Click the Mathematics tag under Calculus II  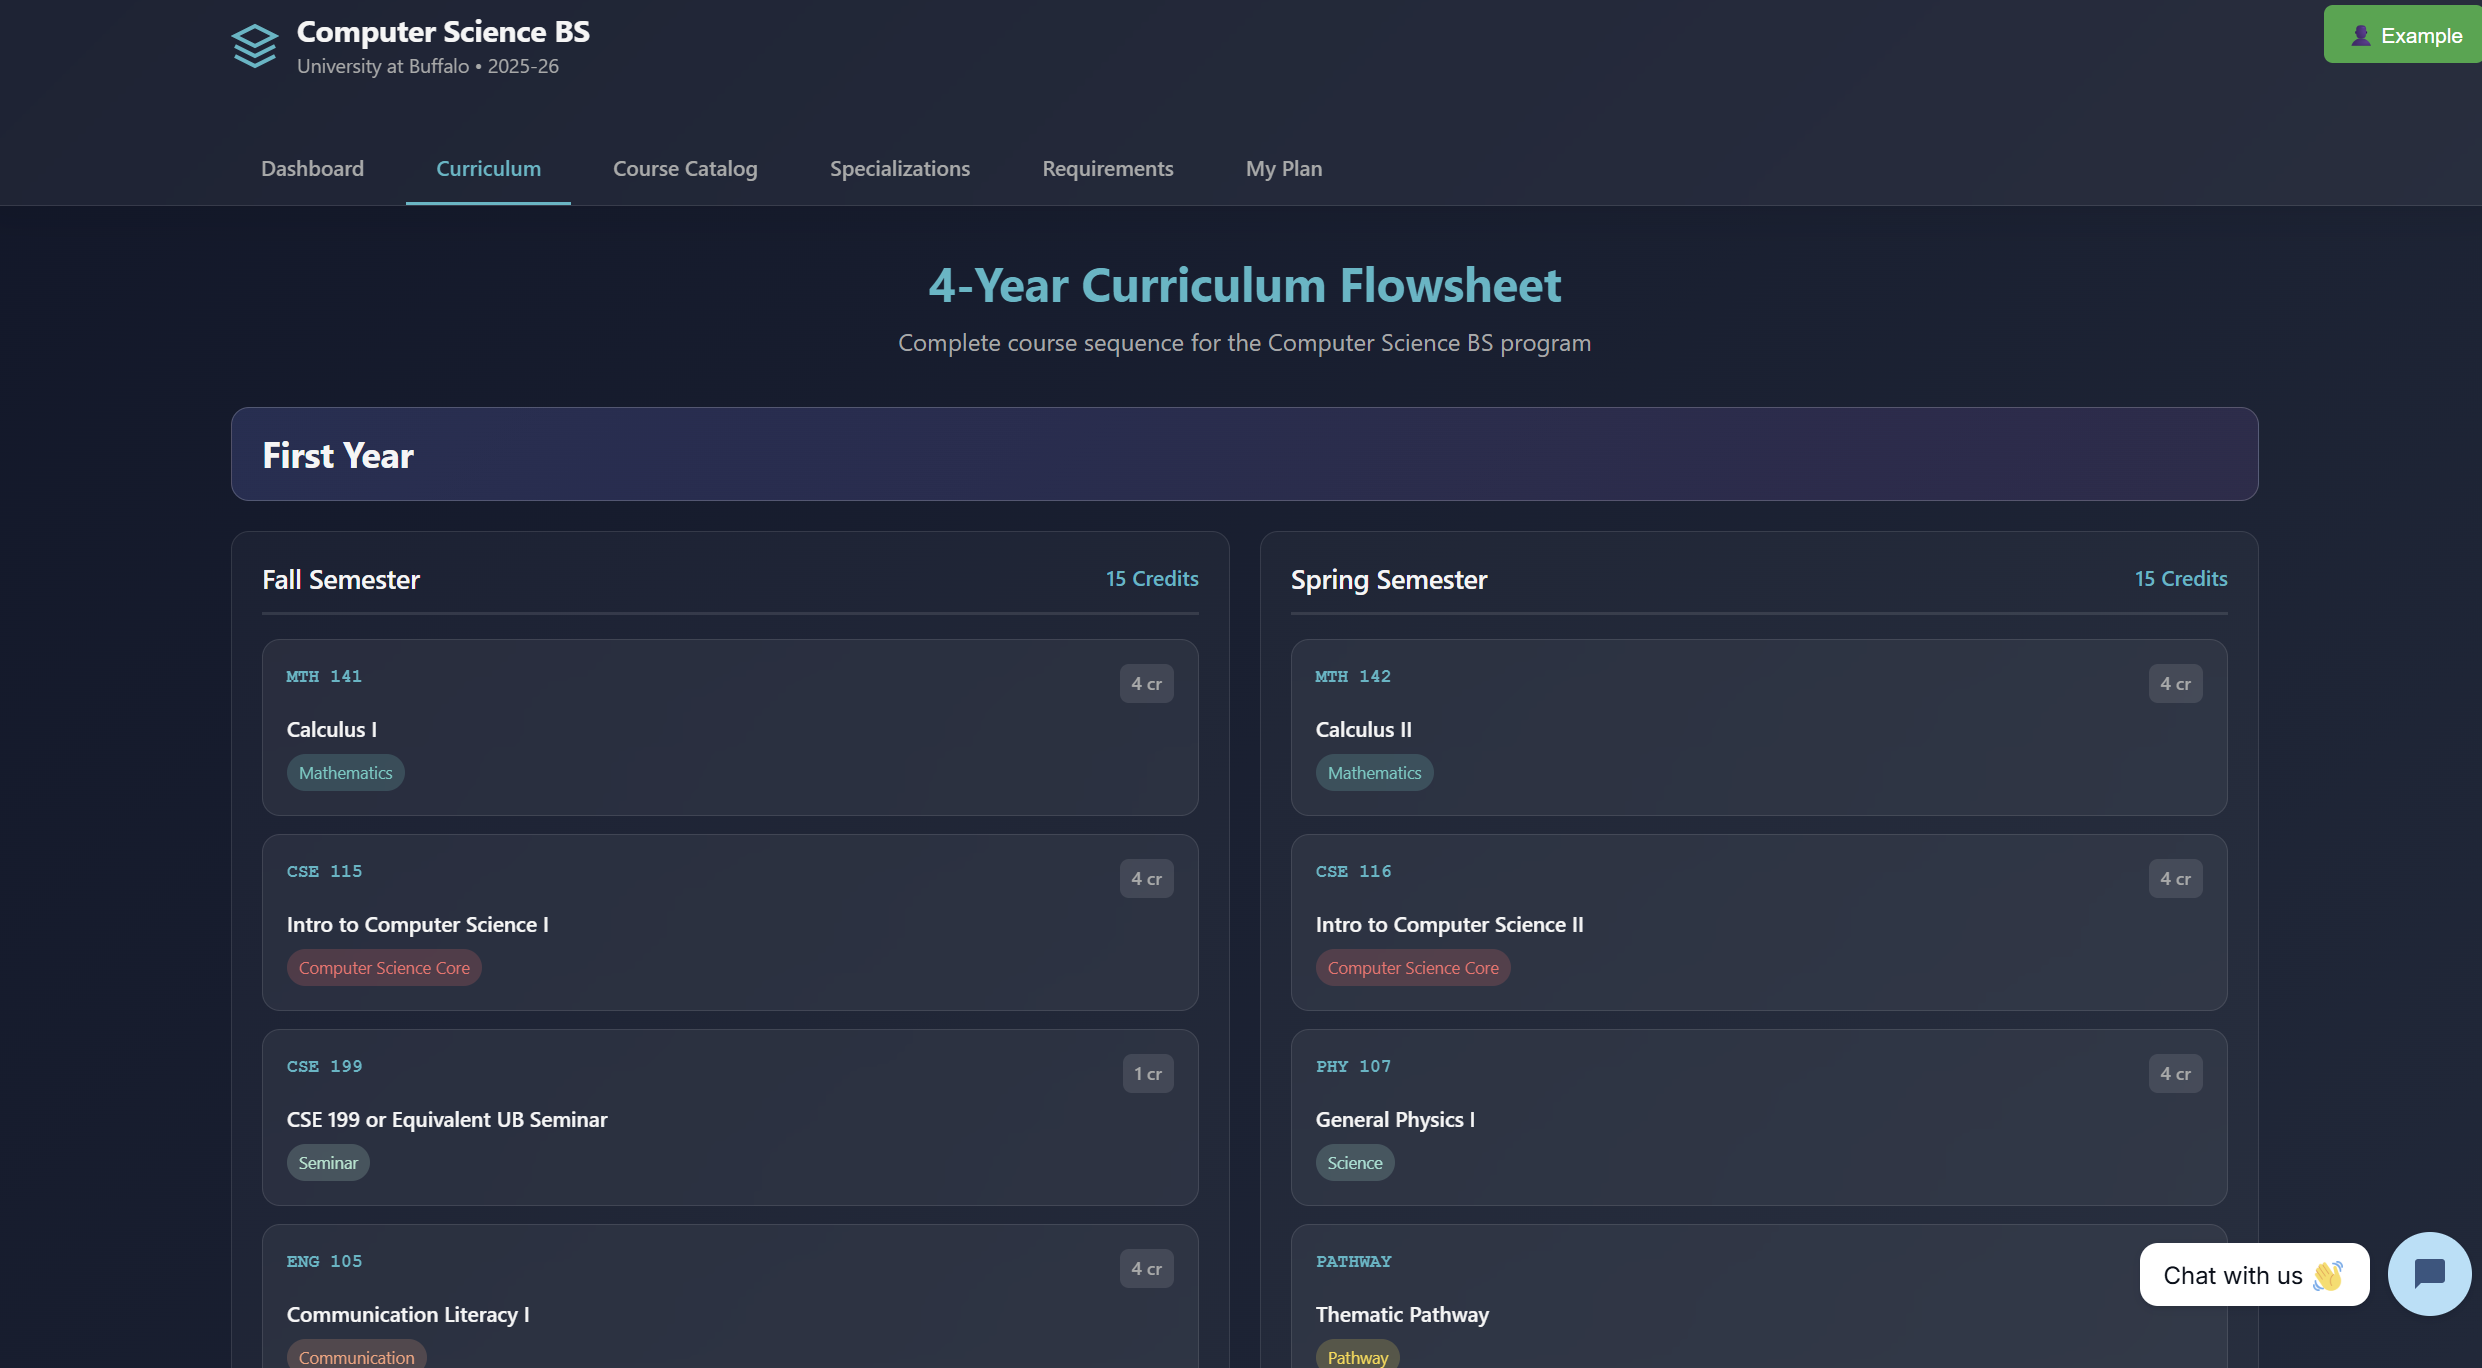coord(1374,773)
